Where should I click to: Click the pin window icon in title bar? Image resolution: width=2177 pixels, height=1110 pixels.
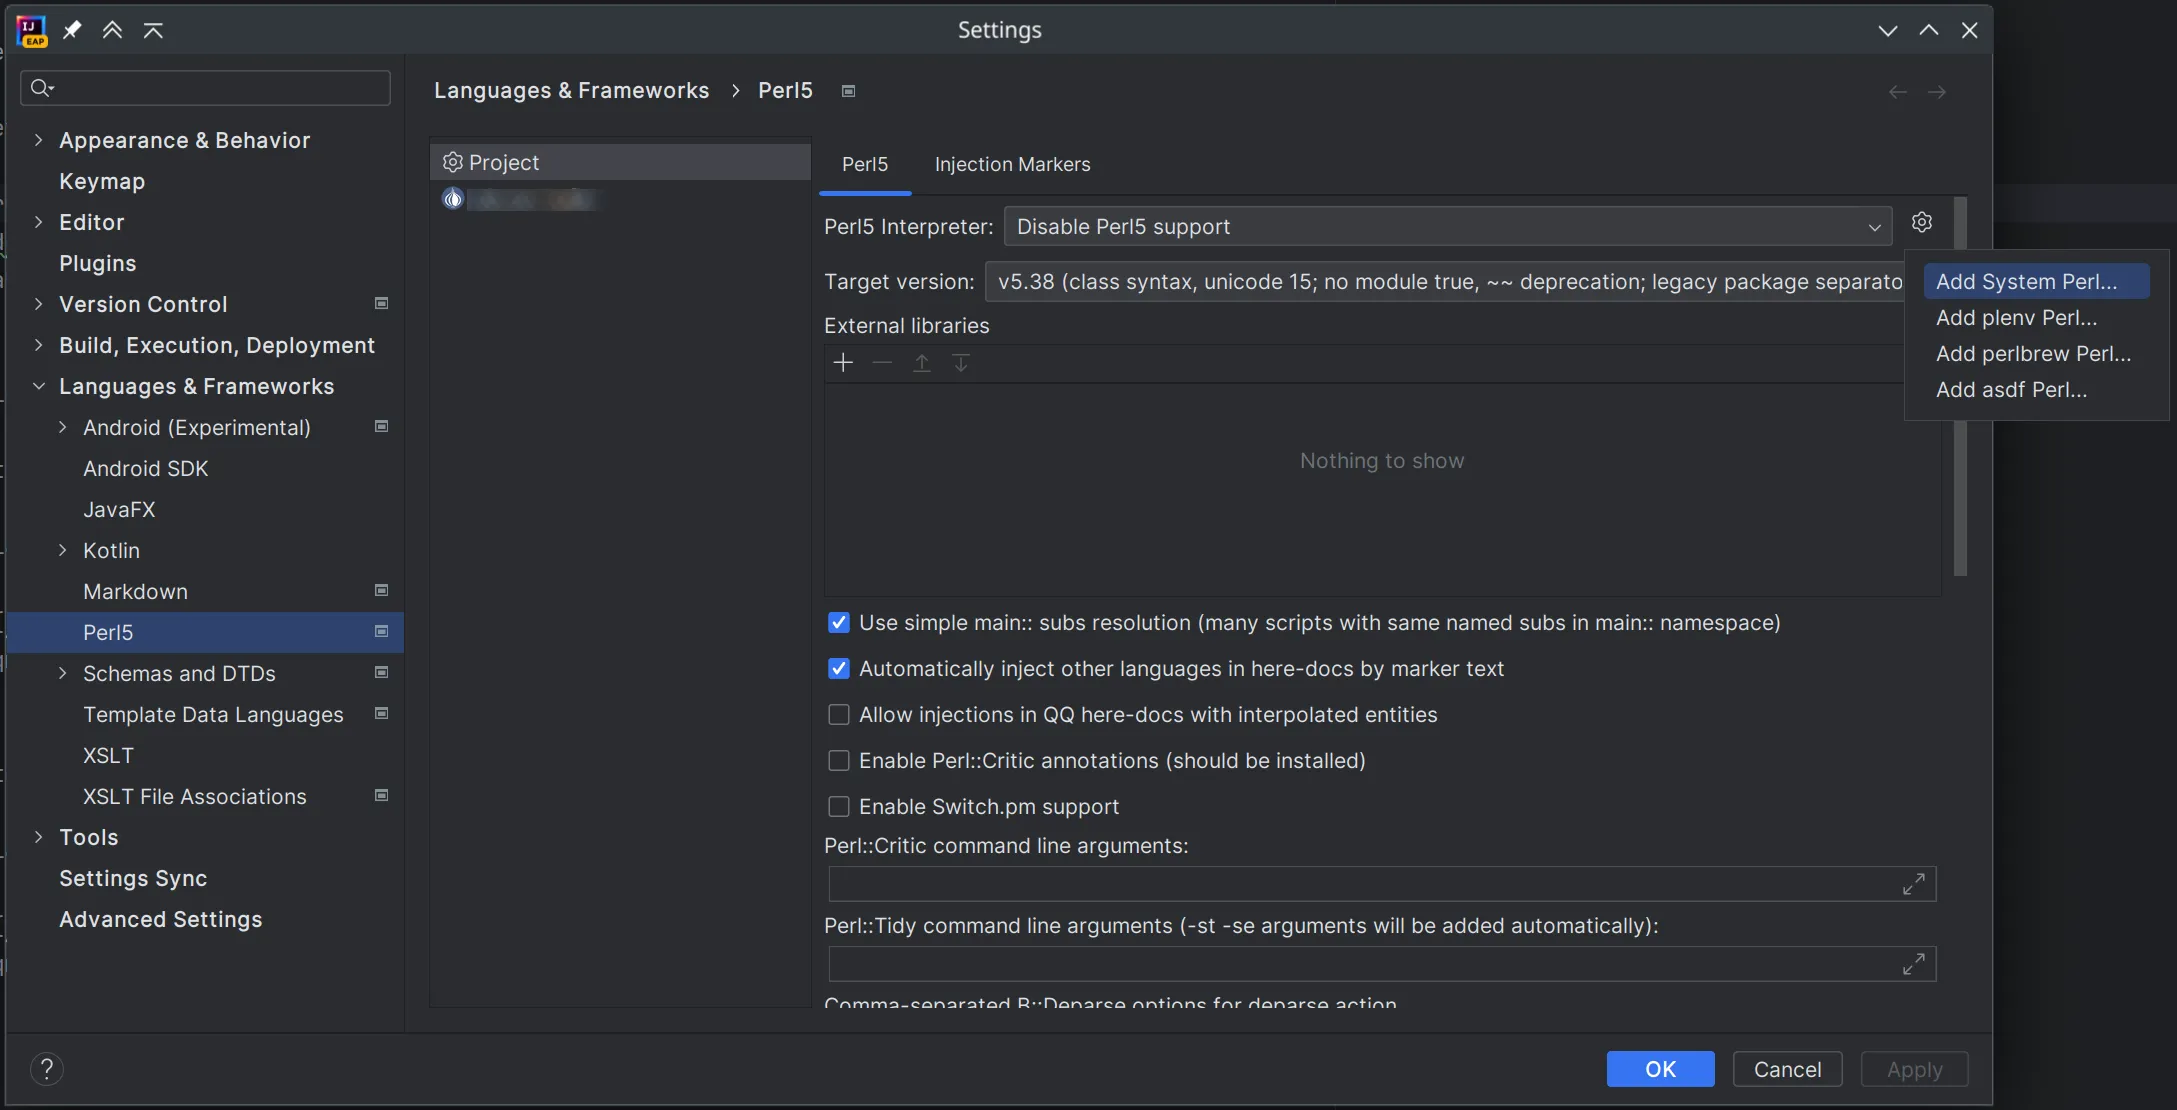(x=72, y=30)
